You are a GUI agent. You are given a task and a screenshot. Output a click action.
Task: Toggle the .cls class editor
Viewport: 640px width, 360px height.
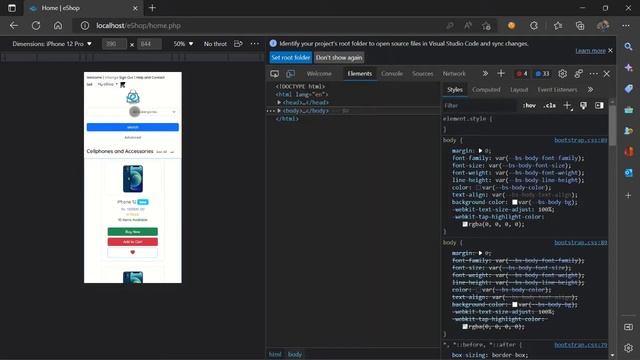[x=549, y=106]
